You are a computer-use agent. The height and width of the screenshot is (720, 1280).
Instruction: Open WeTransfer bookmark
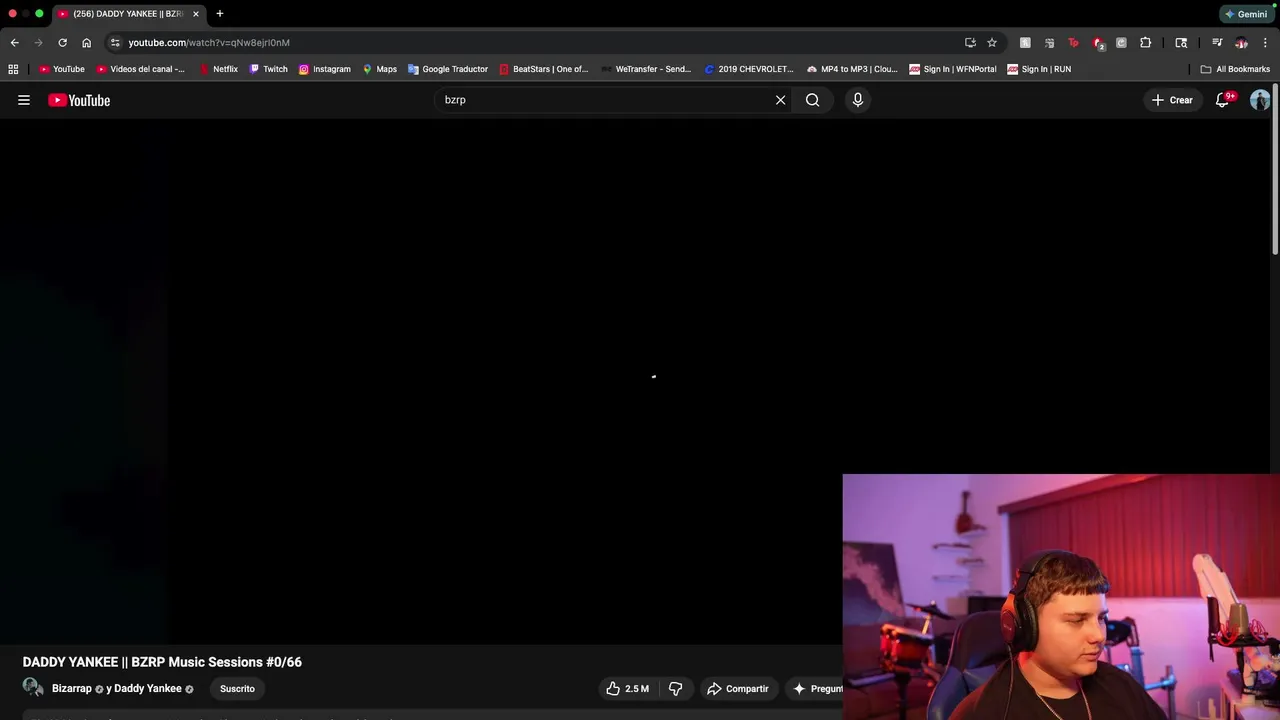646,69
